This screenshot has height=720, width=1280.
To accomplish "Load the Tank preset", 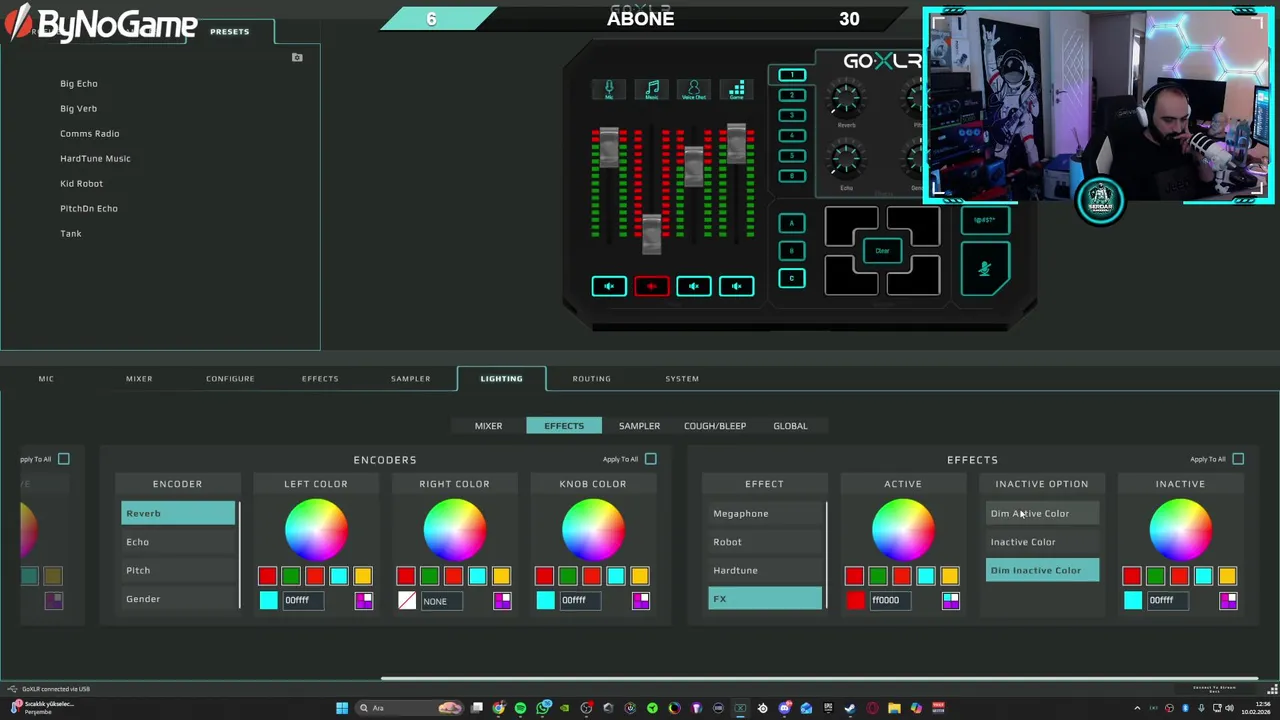I will [71, 234].
